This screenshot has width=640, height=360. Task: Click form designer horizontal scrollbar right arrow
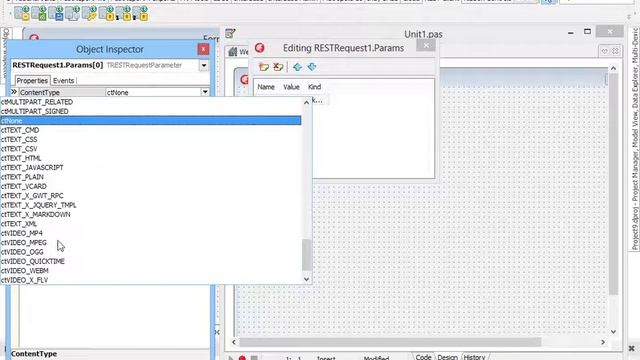[x=603, y=342]
